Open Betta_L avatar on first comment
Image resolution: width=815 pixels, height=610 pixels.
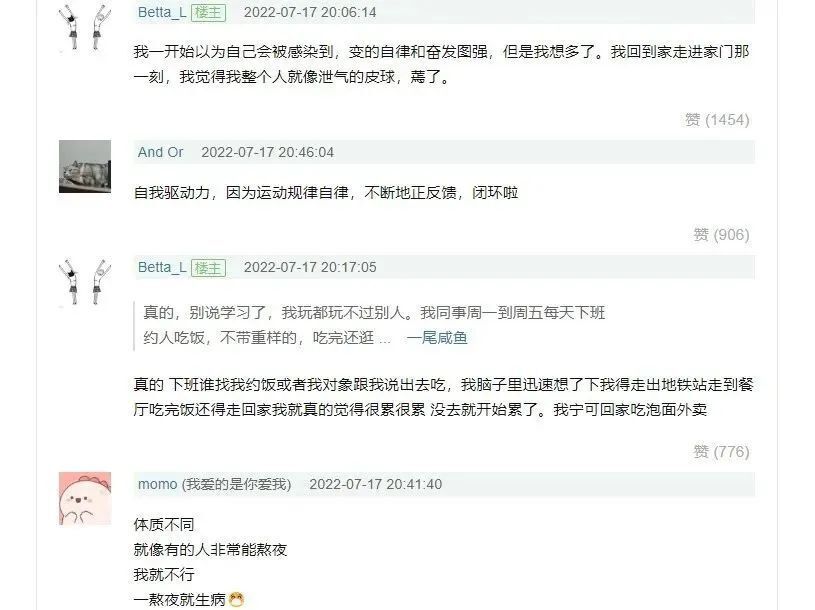click(85, 27)
